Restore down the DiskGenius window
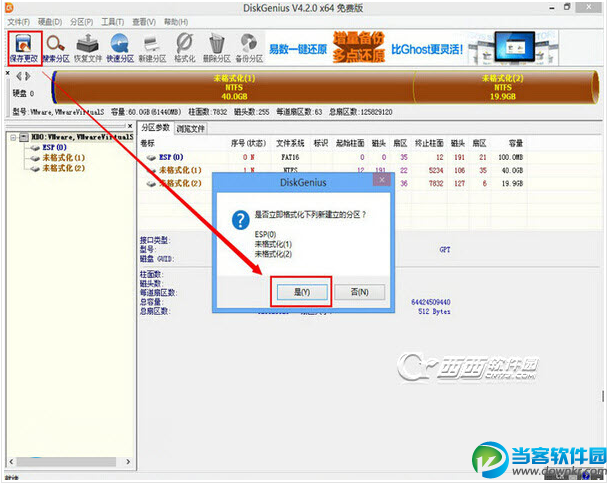Screen dimensions: 608x485 (567, 7)
